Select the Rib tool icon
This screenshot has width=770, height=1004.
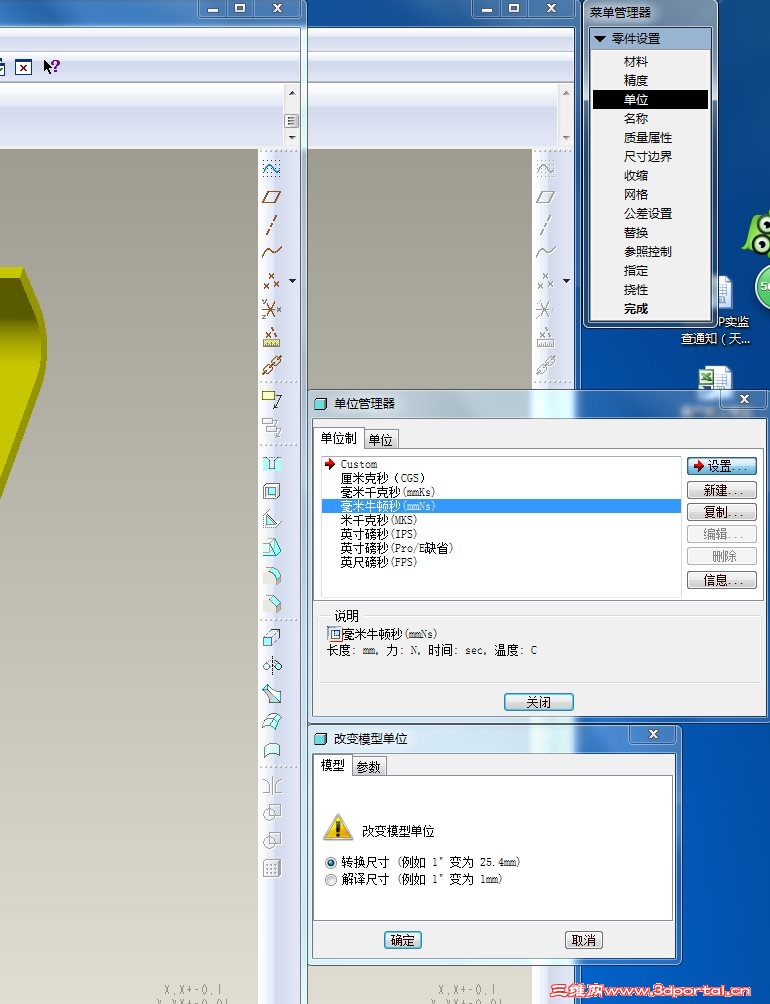272,519
